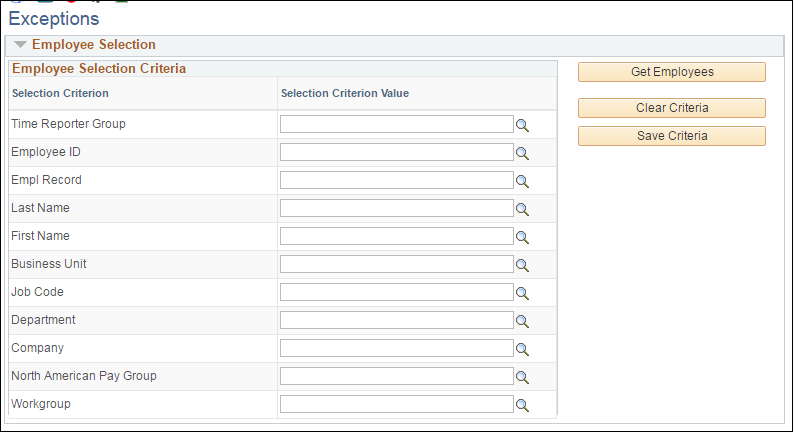This screenshot has width=793, height=432.
Task: Focus the Company value field
Action: pos(396,348)
